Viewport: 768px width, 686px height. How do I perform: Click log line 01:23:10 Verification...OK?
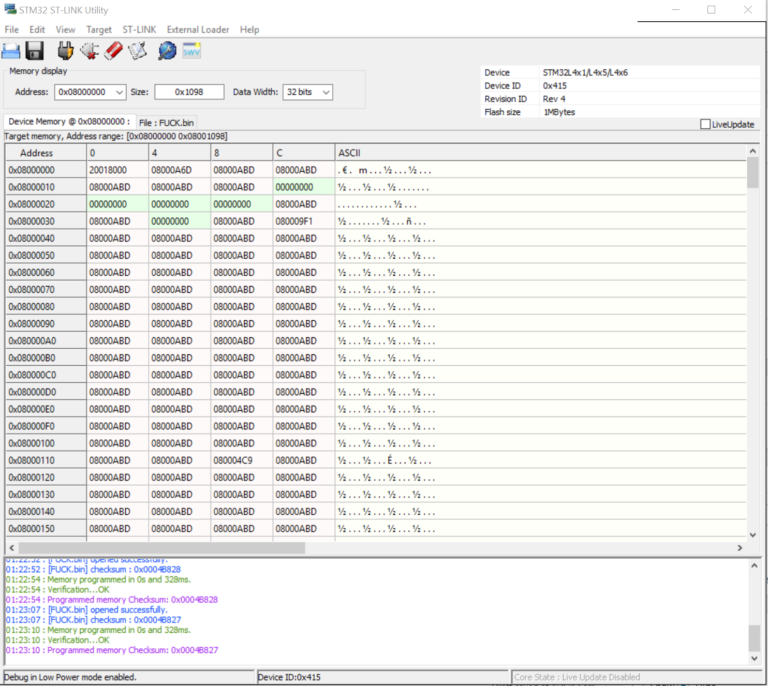pyautogui.click(x=57, y=640)
